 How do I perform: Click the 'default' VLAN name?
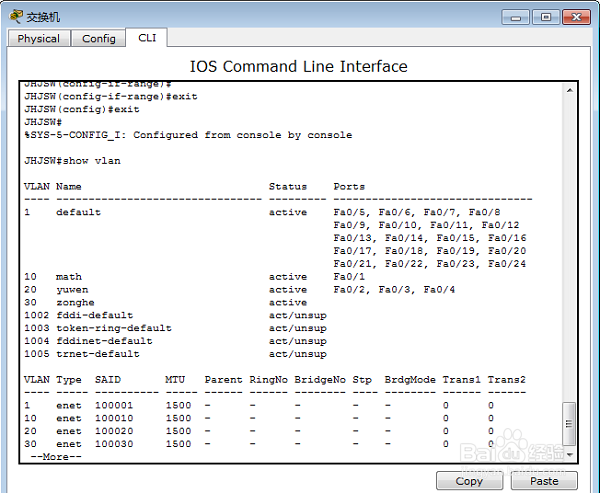click(x=78, y=212)
